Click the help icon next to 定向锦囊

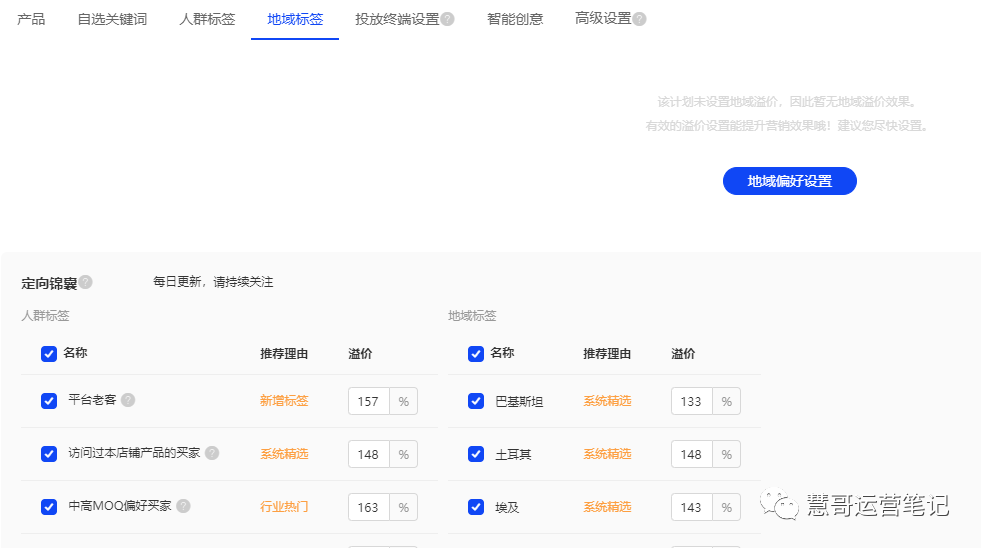86,282
